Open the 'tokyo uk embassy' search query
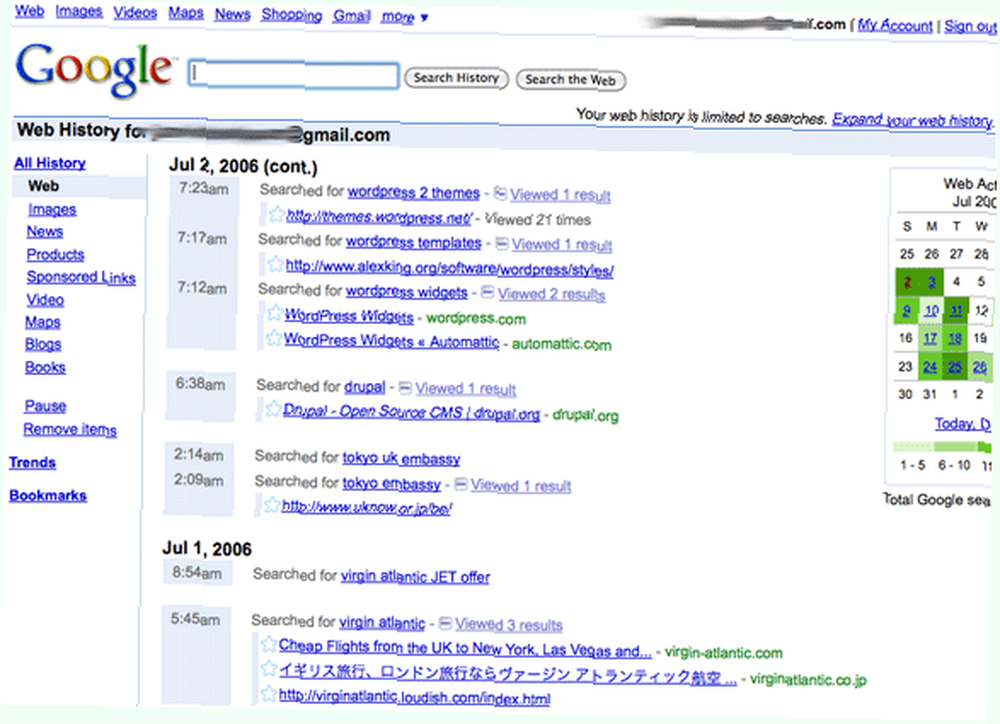 (401, 458)
